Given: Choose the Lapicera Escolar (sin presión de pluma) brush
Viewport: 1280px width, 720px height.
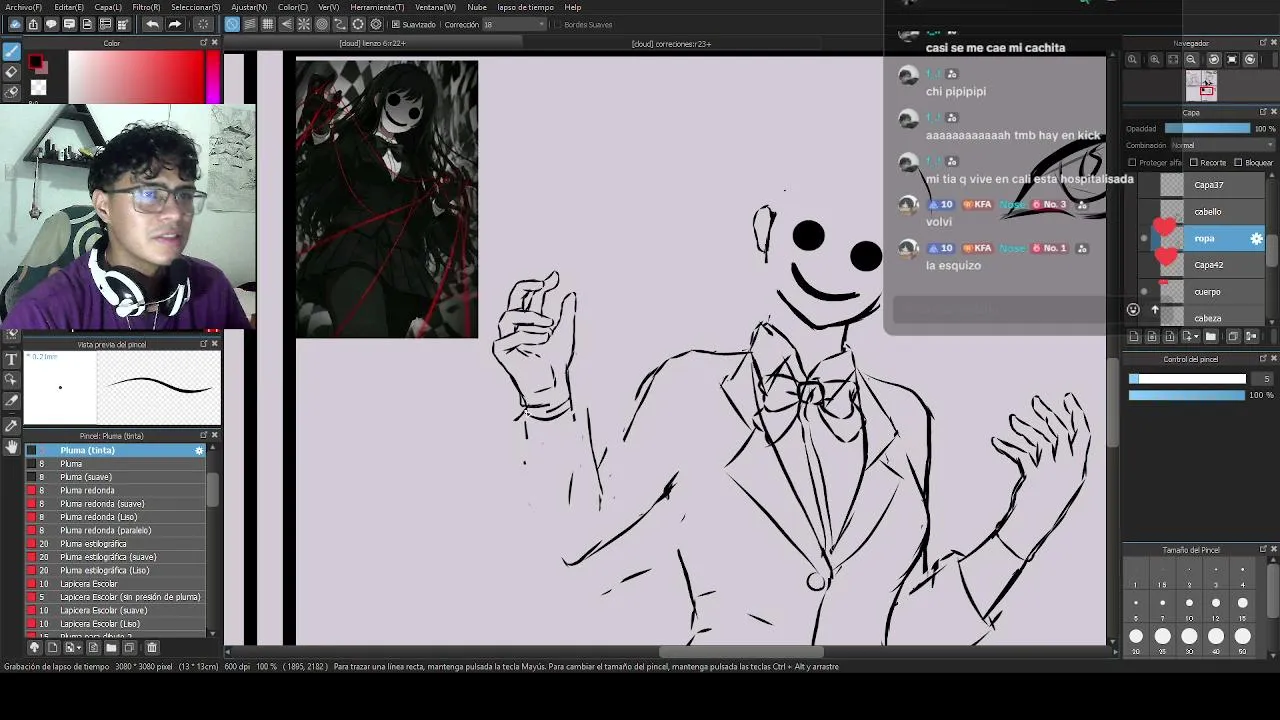Looking at the screenshot, I should point(115,597).
